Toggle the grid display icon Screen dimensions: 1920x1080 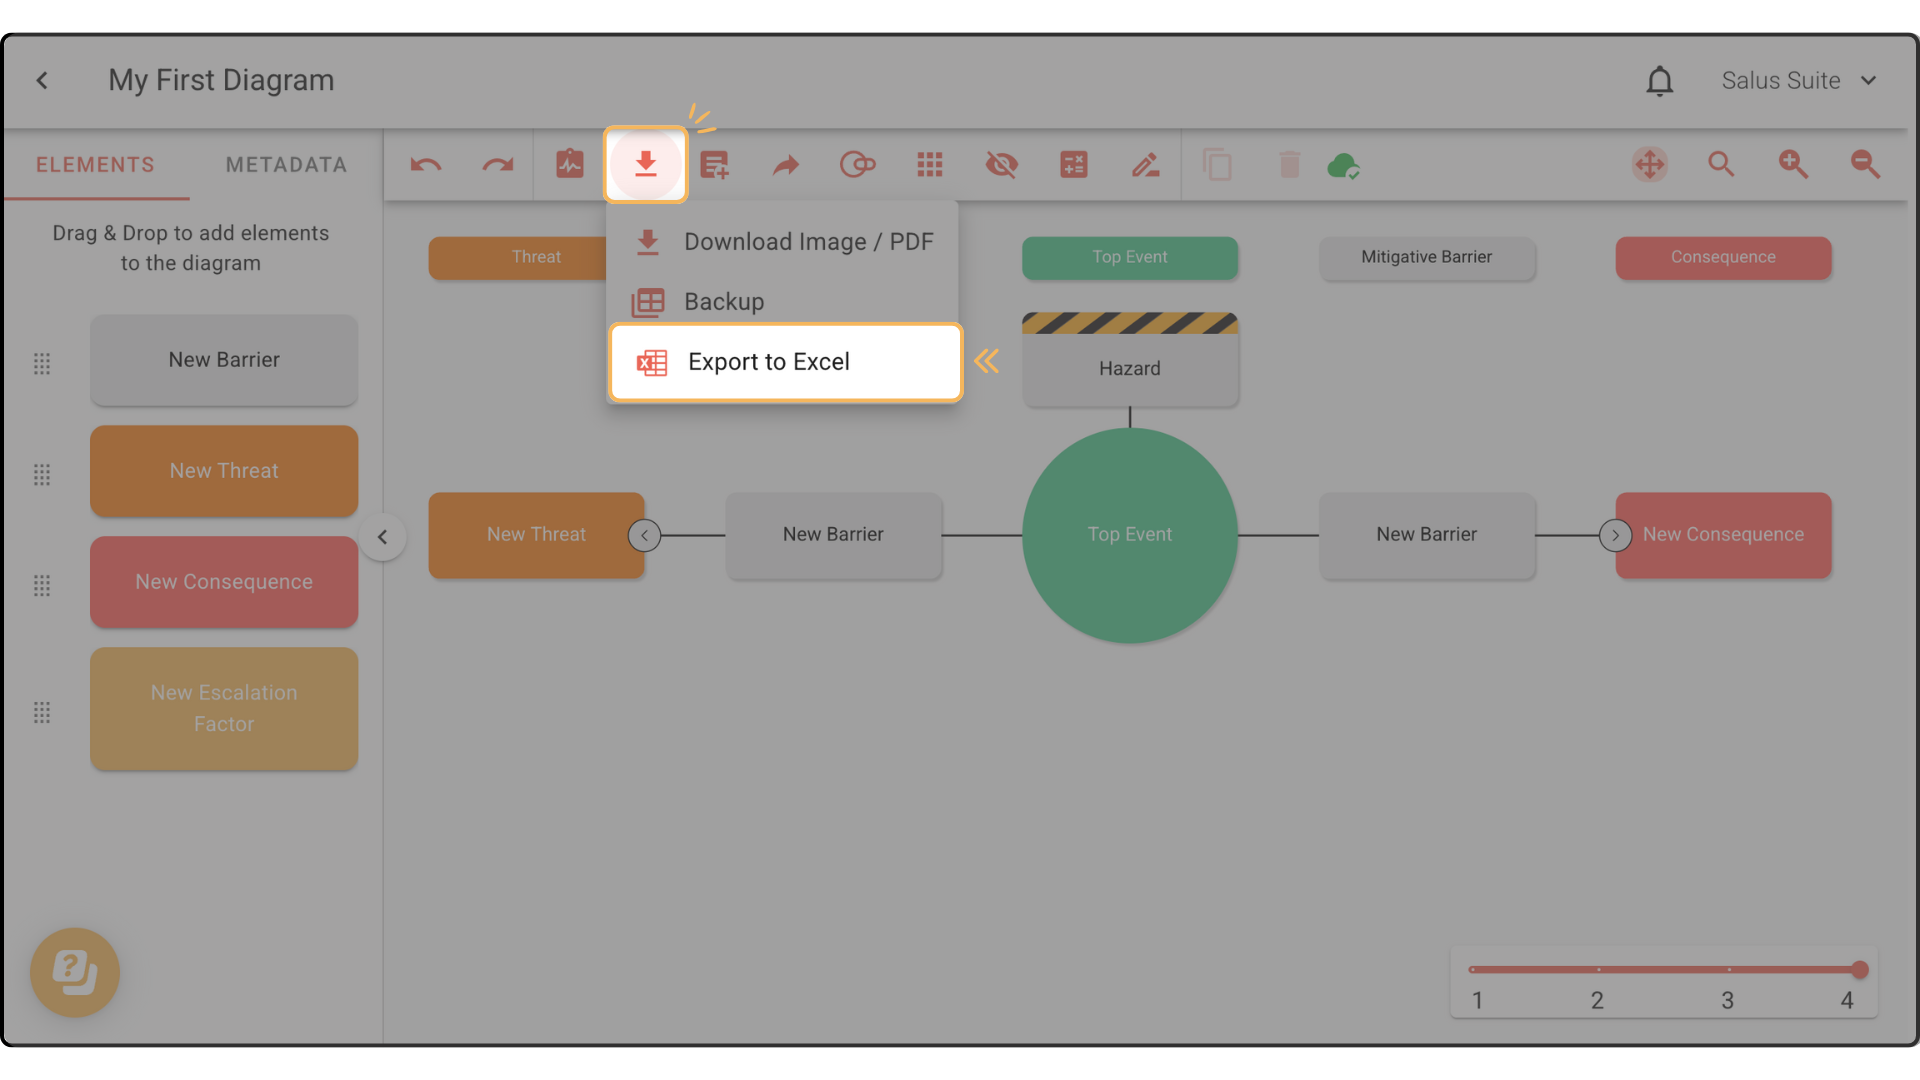930,165
